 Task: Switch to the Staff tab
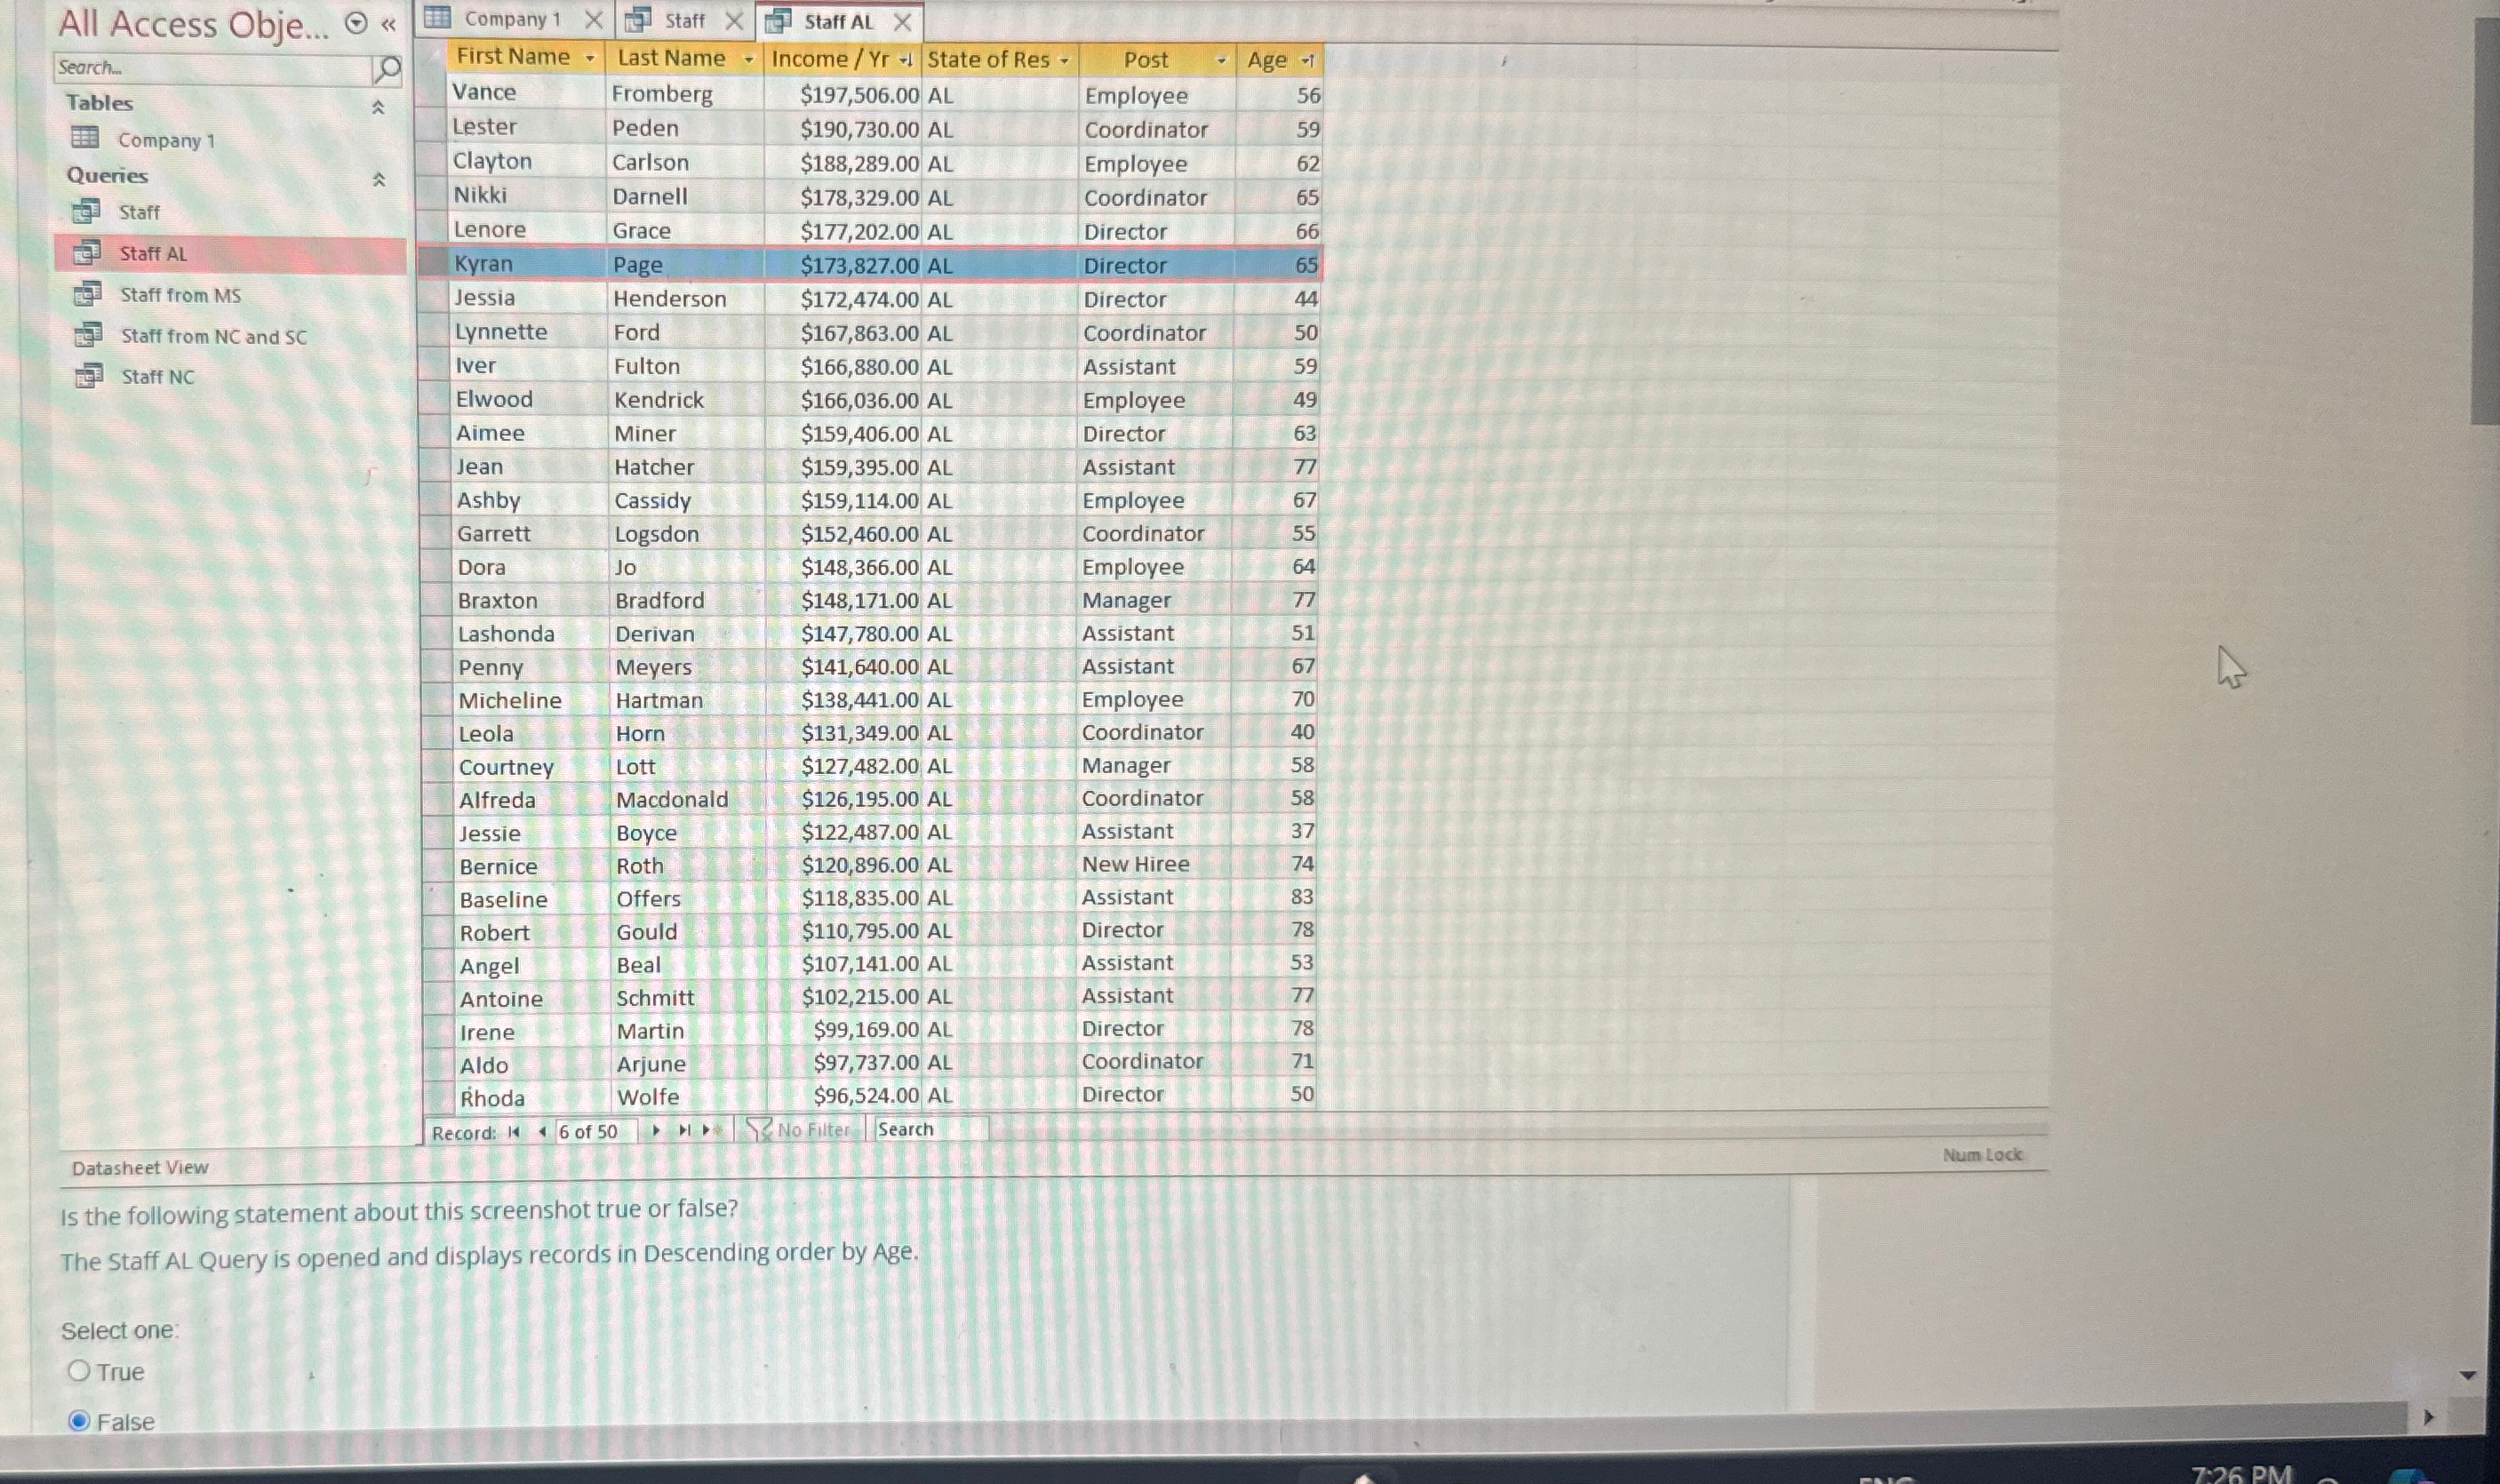tap(684, 20)
